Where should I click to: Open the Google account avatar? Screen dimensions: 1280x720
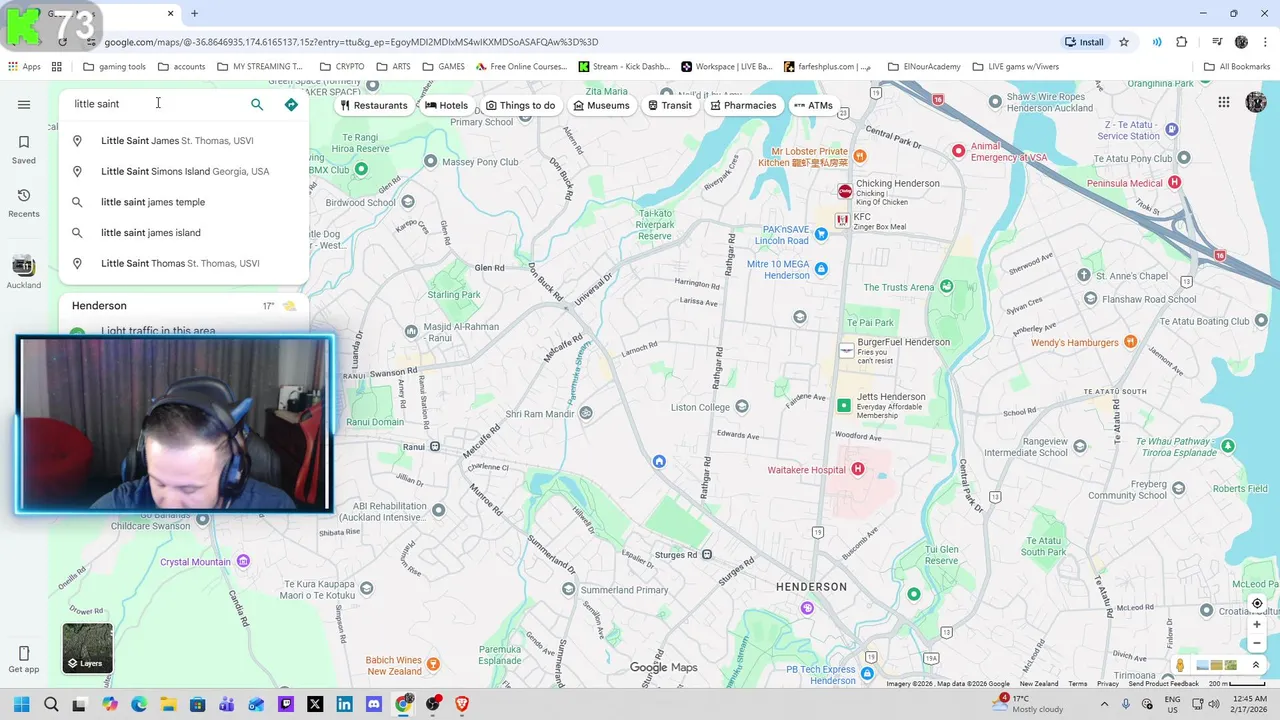1256,102
